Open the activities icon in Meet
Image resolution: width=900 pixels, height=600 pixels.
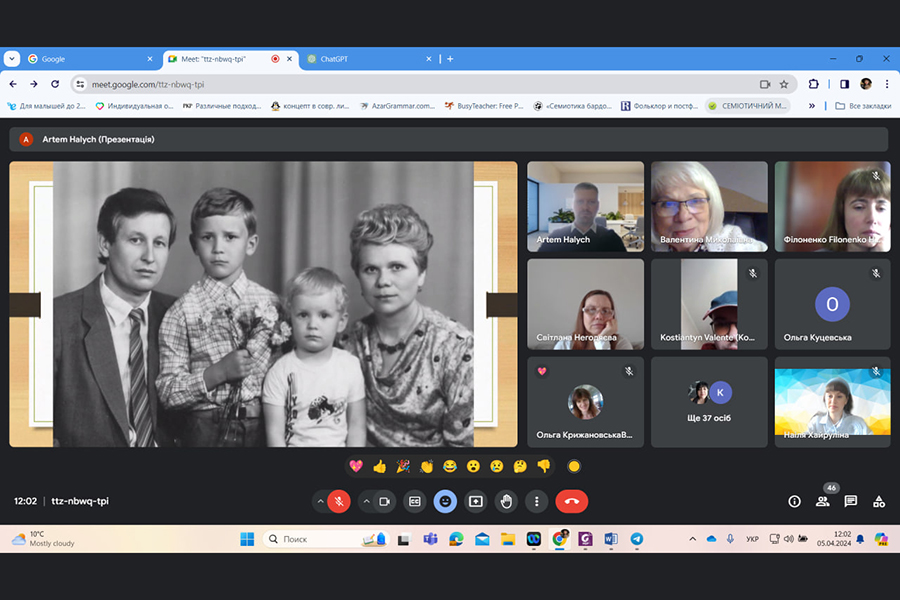879,501
